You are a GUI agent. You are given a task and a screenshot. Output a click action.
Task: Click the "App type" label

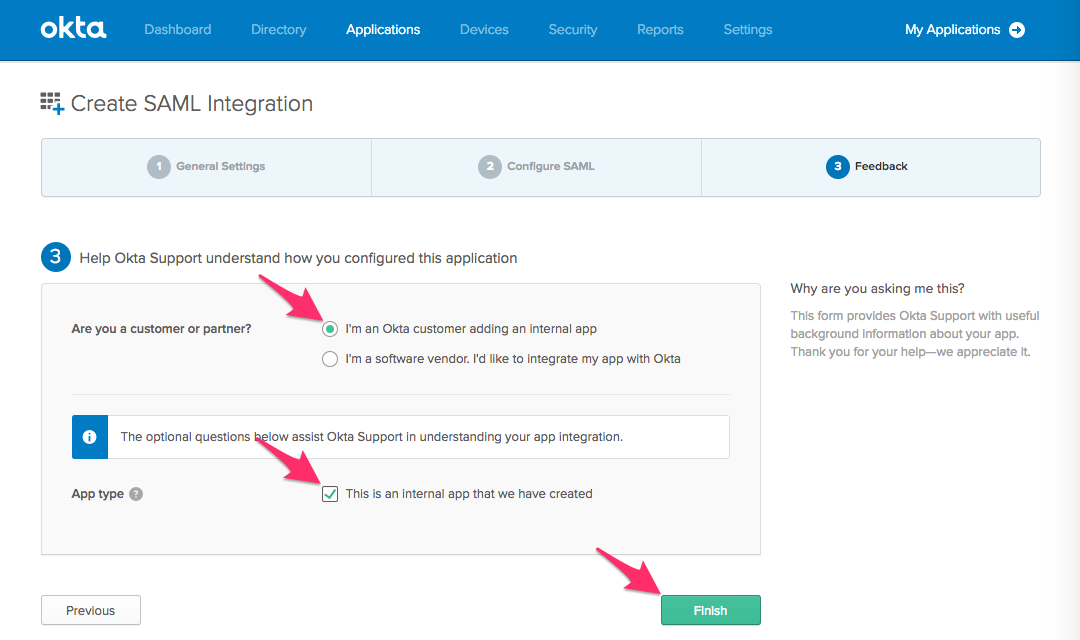[98, 494]
